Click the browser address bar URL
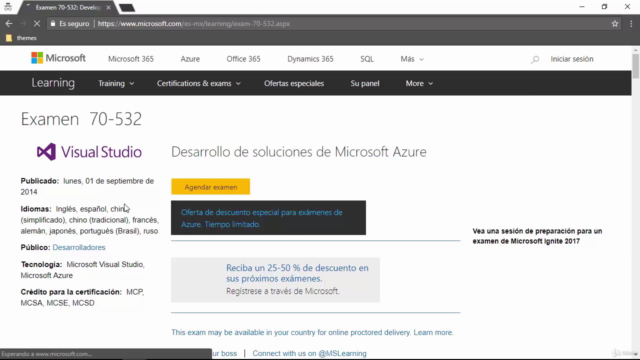 (194, 24)
